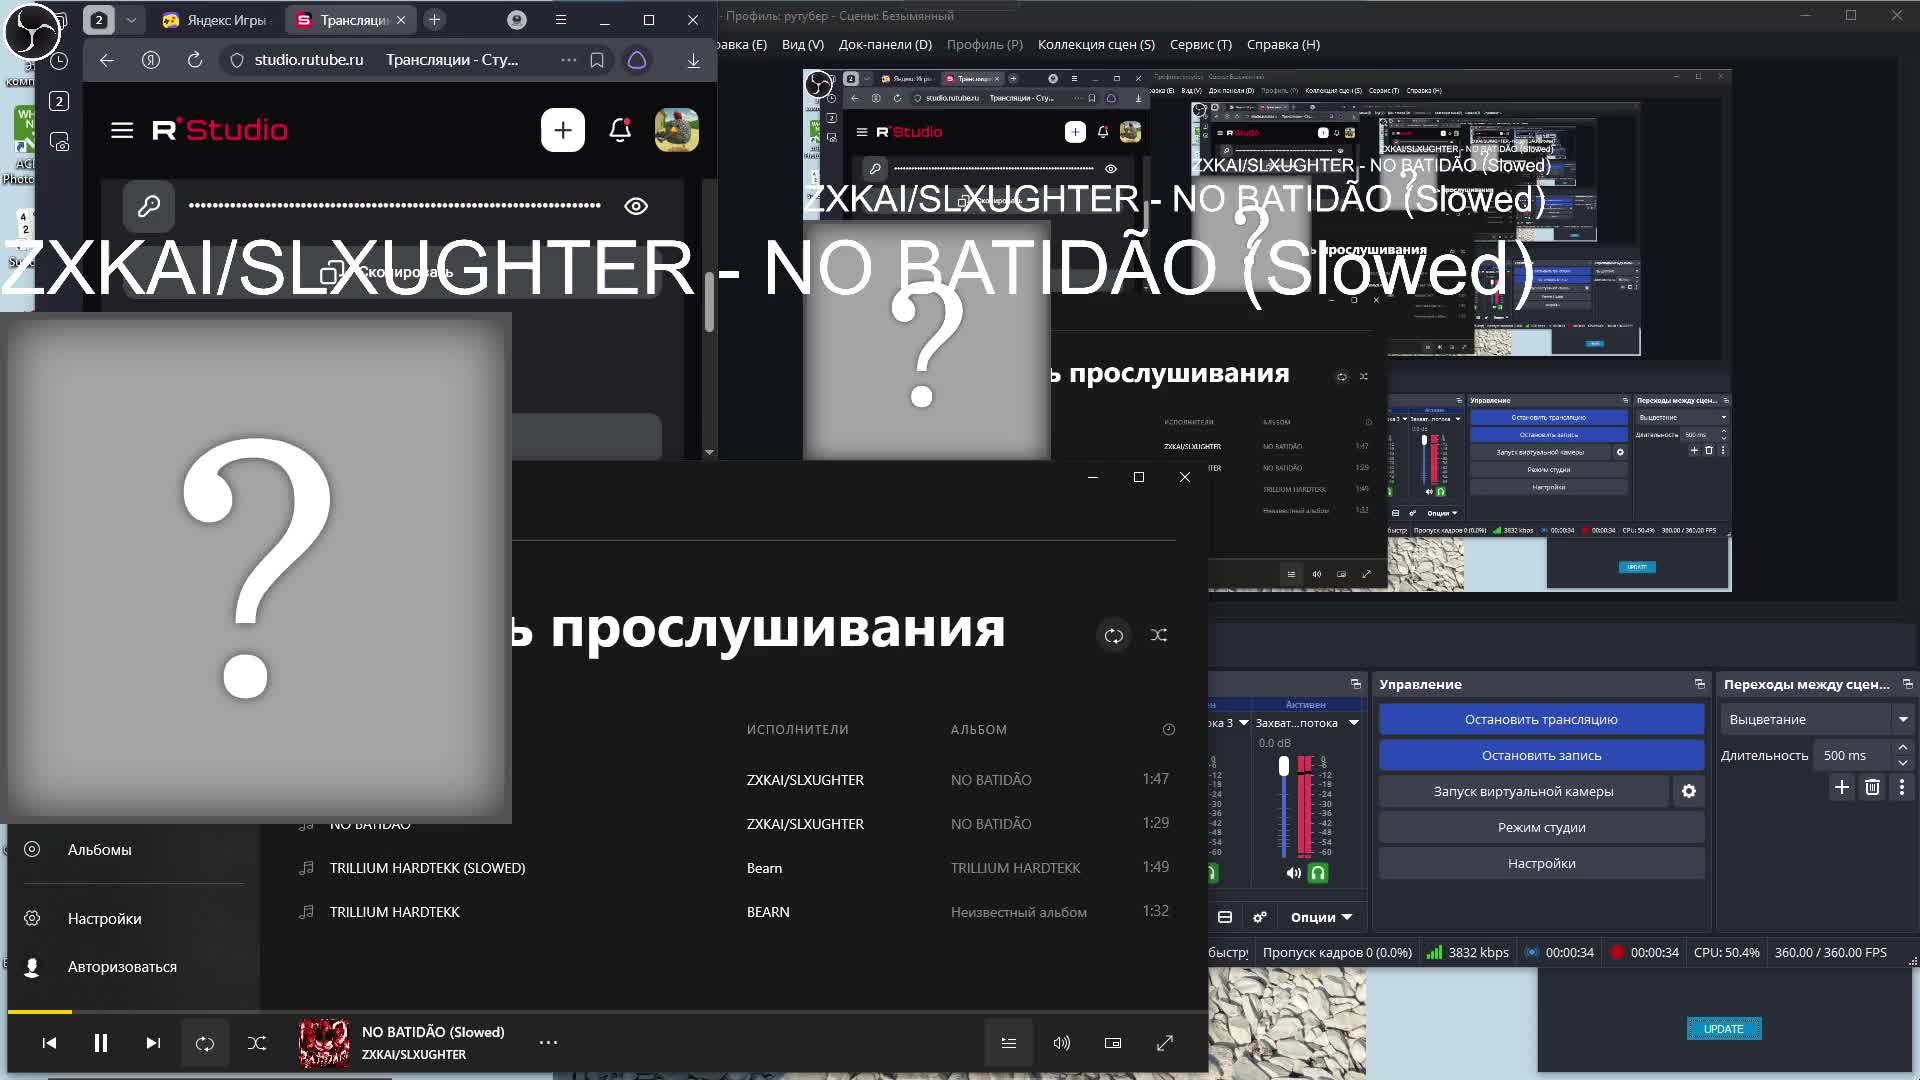Show the play queue list in player
The image size is (1920, 1080).
click(1009, 1043)
